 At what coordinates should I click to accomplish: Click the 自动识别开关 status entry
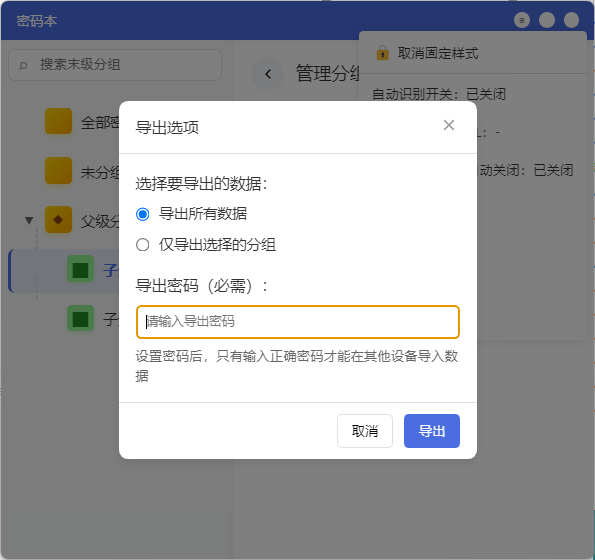[439, 94]
